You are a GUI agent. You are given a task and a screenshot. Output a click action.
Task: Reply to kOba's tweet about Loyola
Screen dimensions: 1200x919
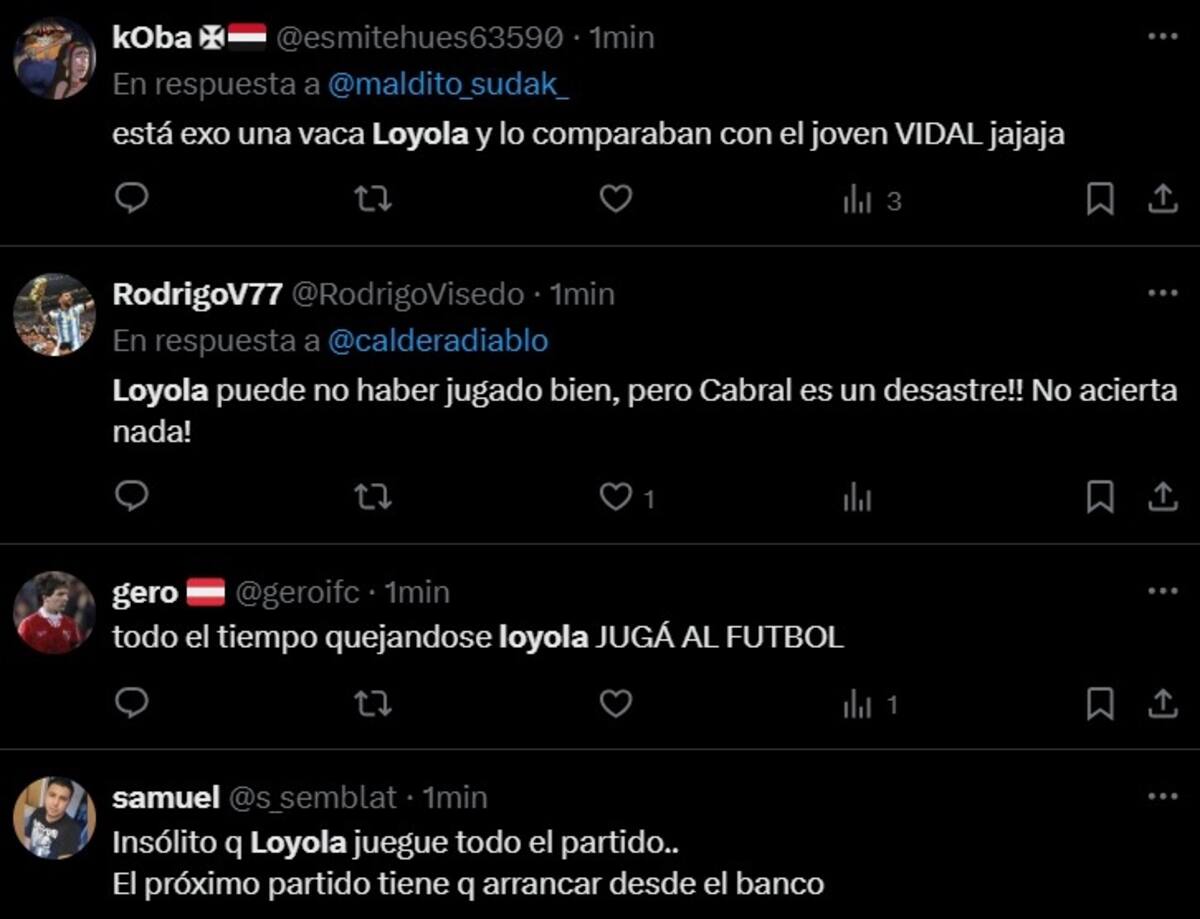point(132,200)
